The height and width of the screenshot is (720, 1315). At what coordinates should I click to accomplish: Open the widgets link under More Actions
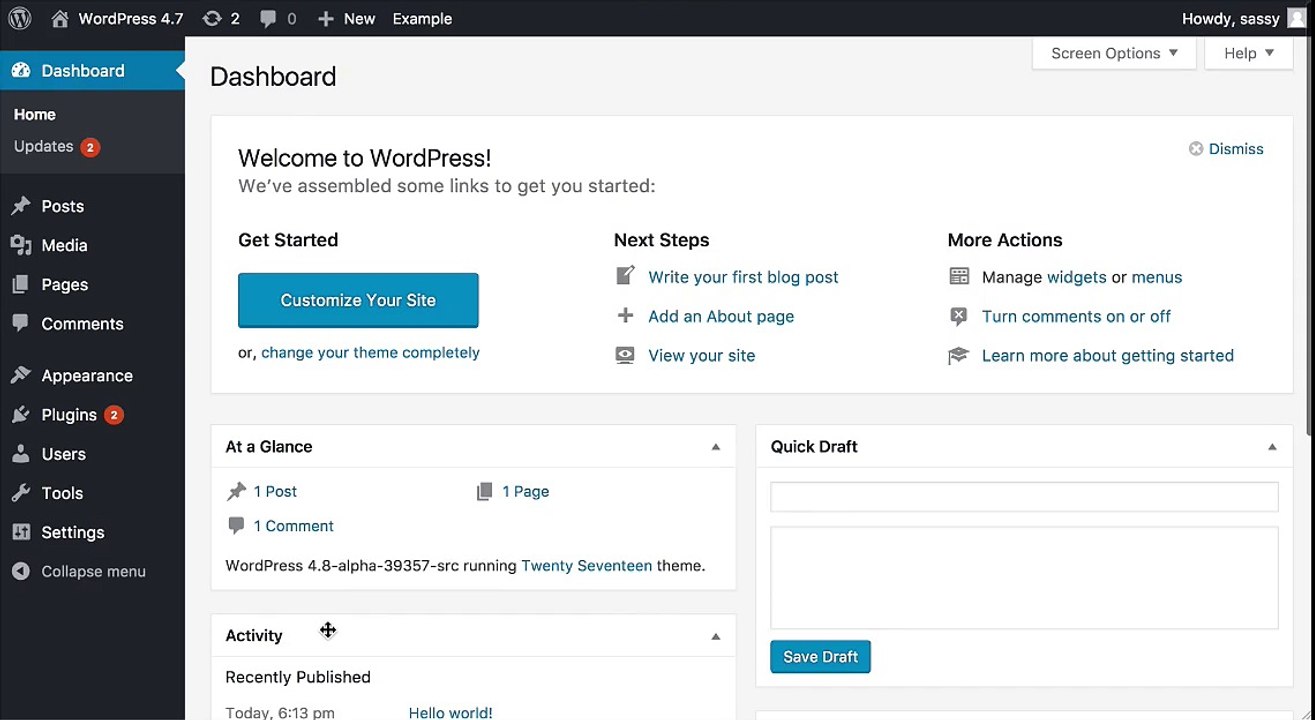(x=1076, y=277)
